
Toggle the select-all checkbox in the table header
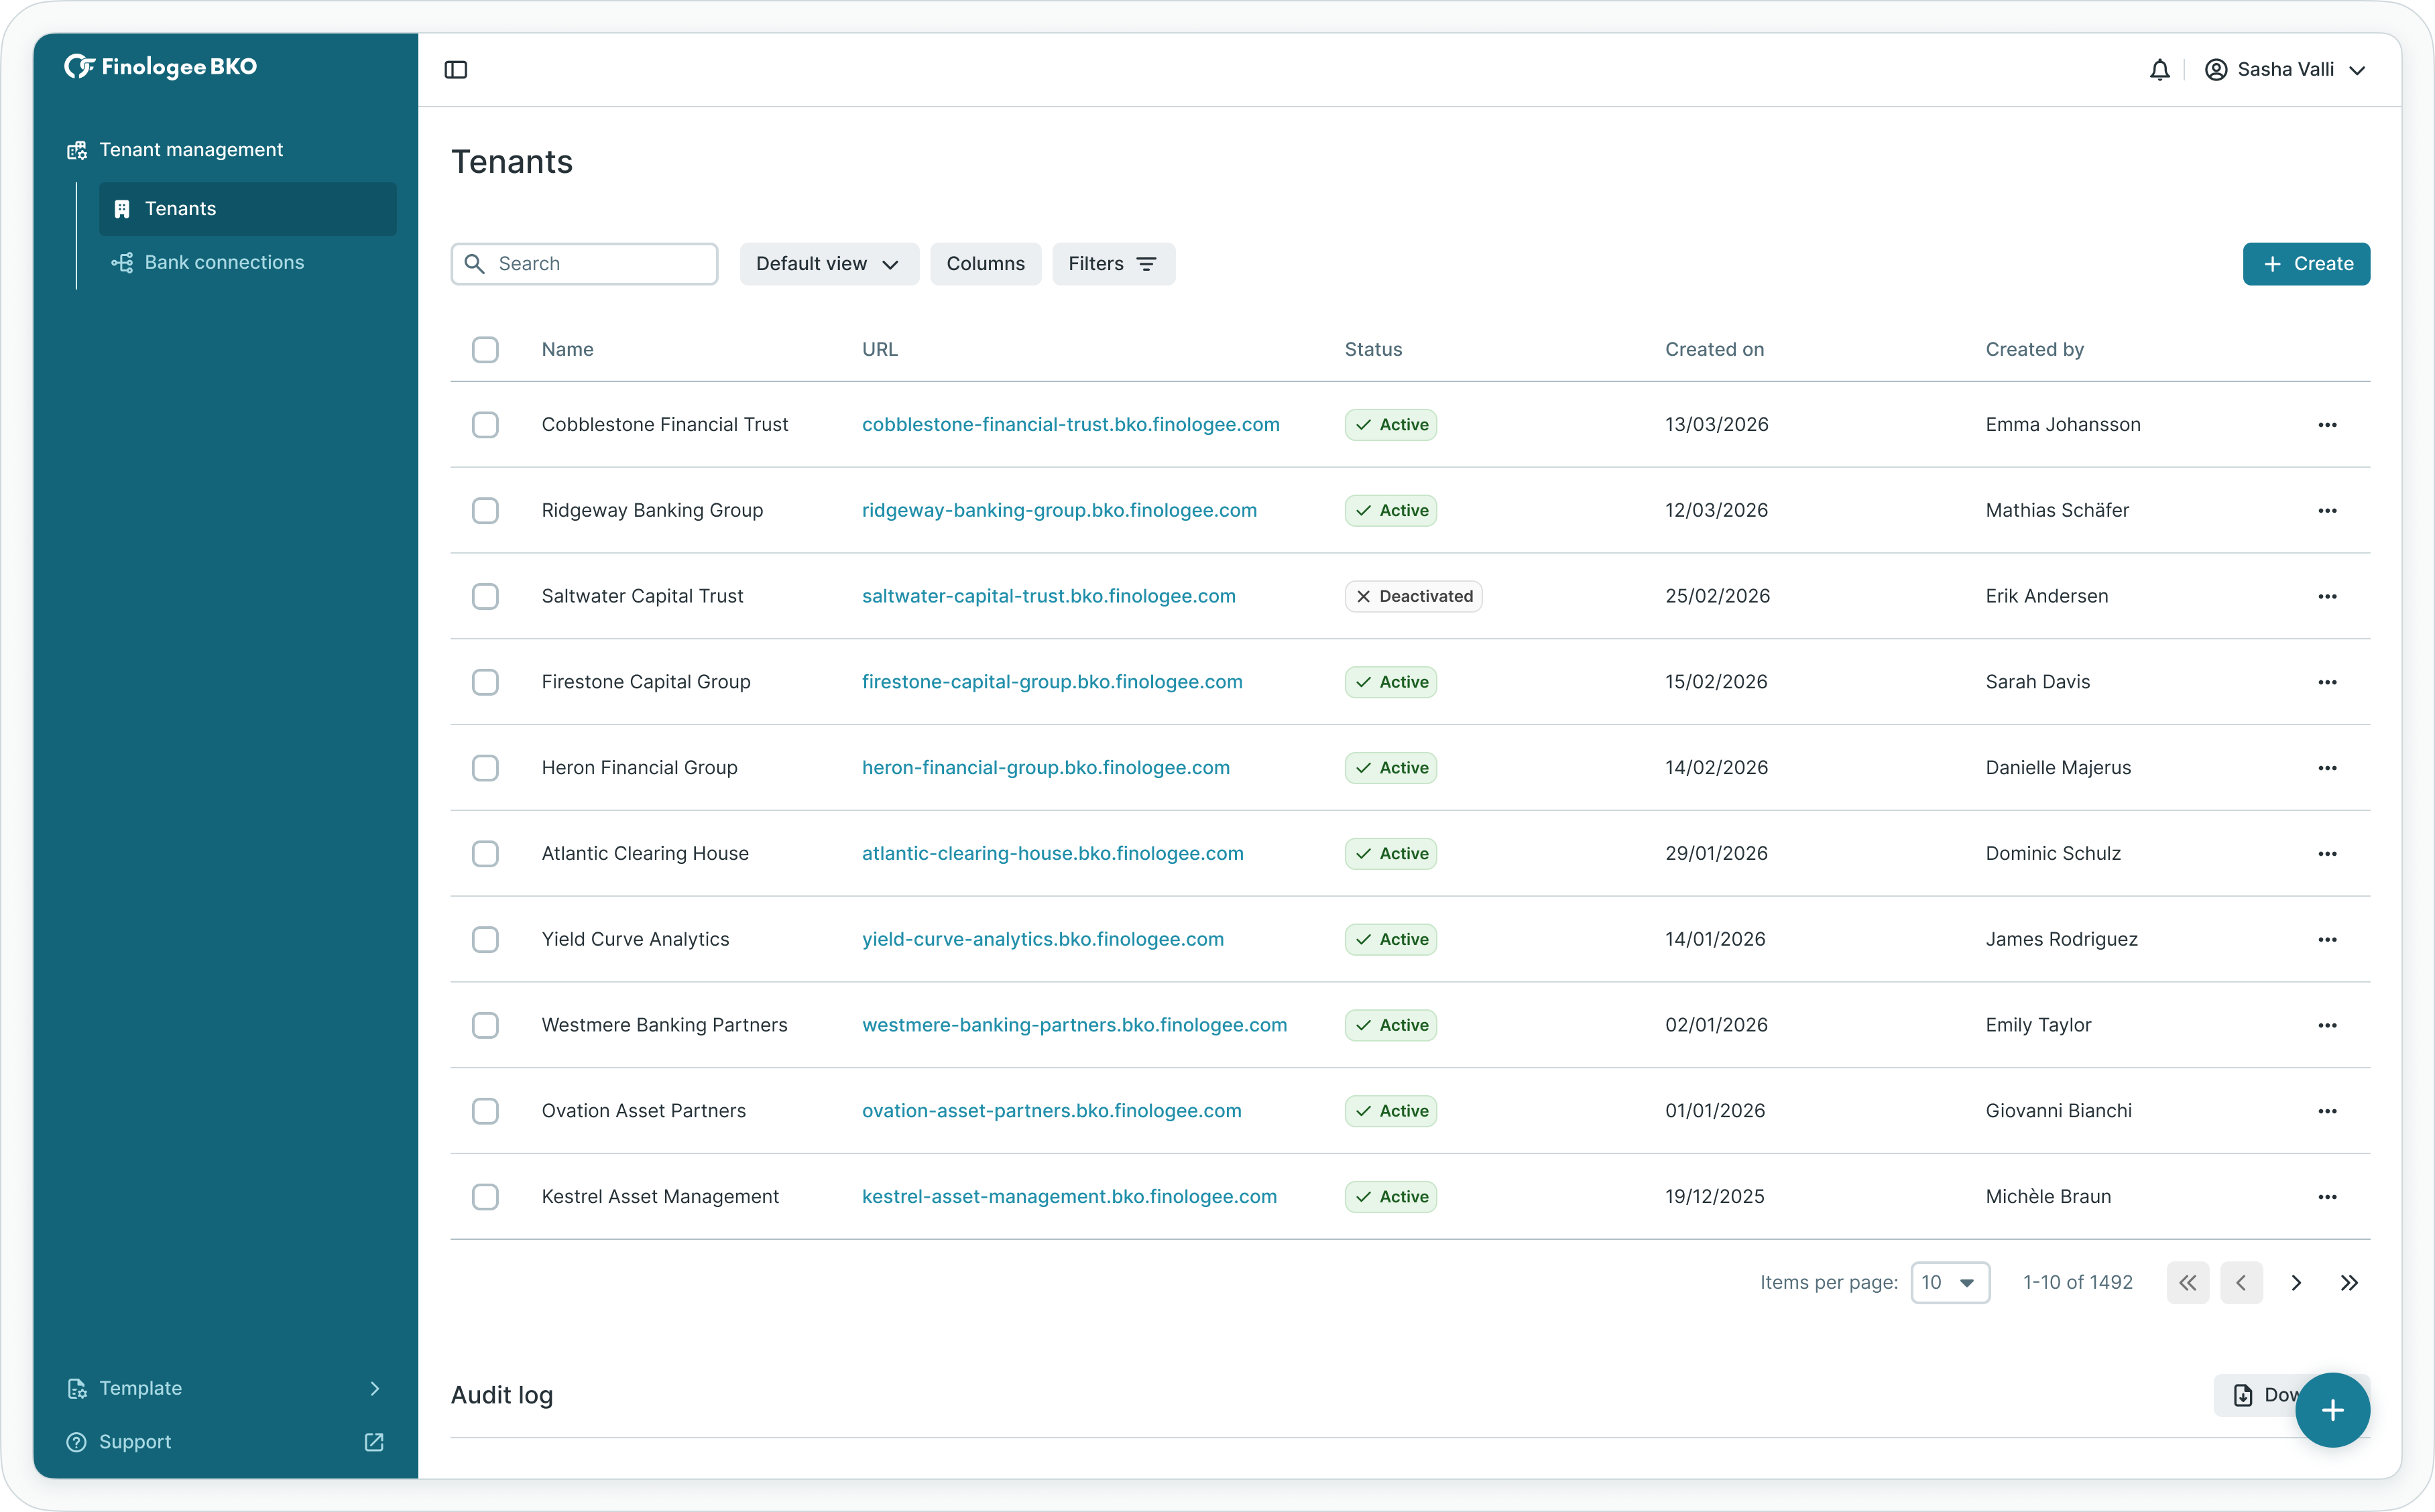click(x=485, y=350)
